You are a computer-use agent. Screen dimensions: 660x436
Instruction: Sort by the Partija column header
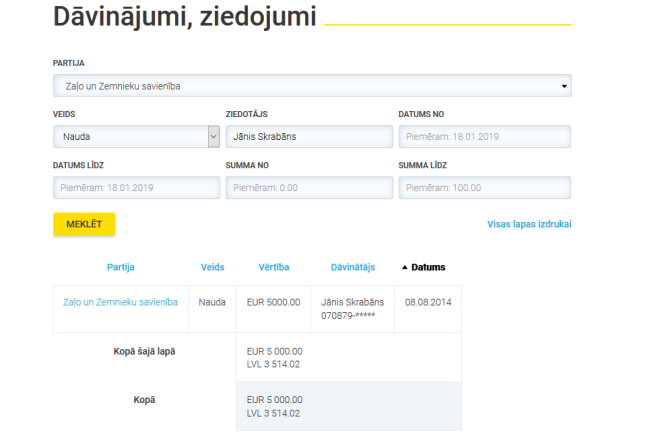[120, 267]
